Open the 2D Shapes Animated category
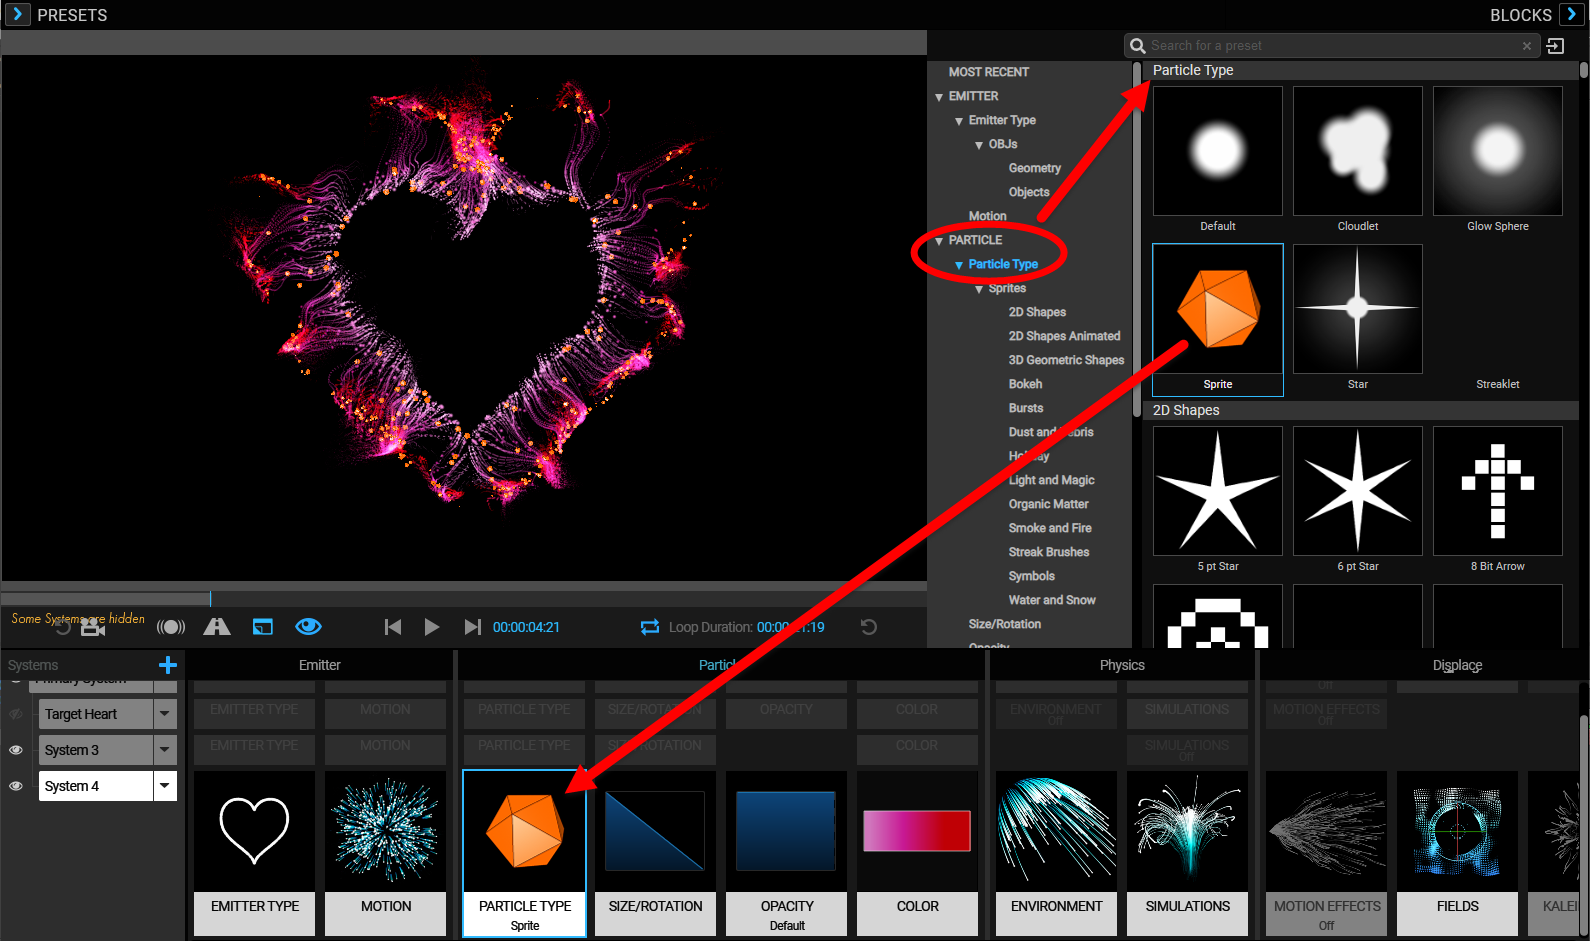 pos(1064,336)
